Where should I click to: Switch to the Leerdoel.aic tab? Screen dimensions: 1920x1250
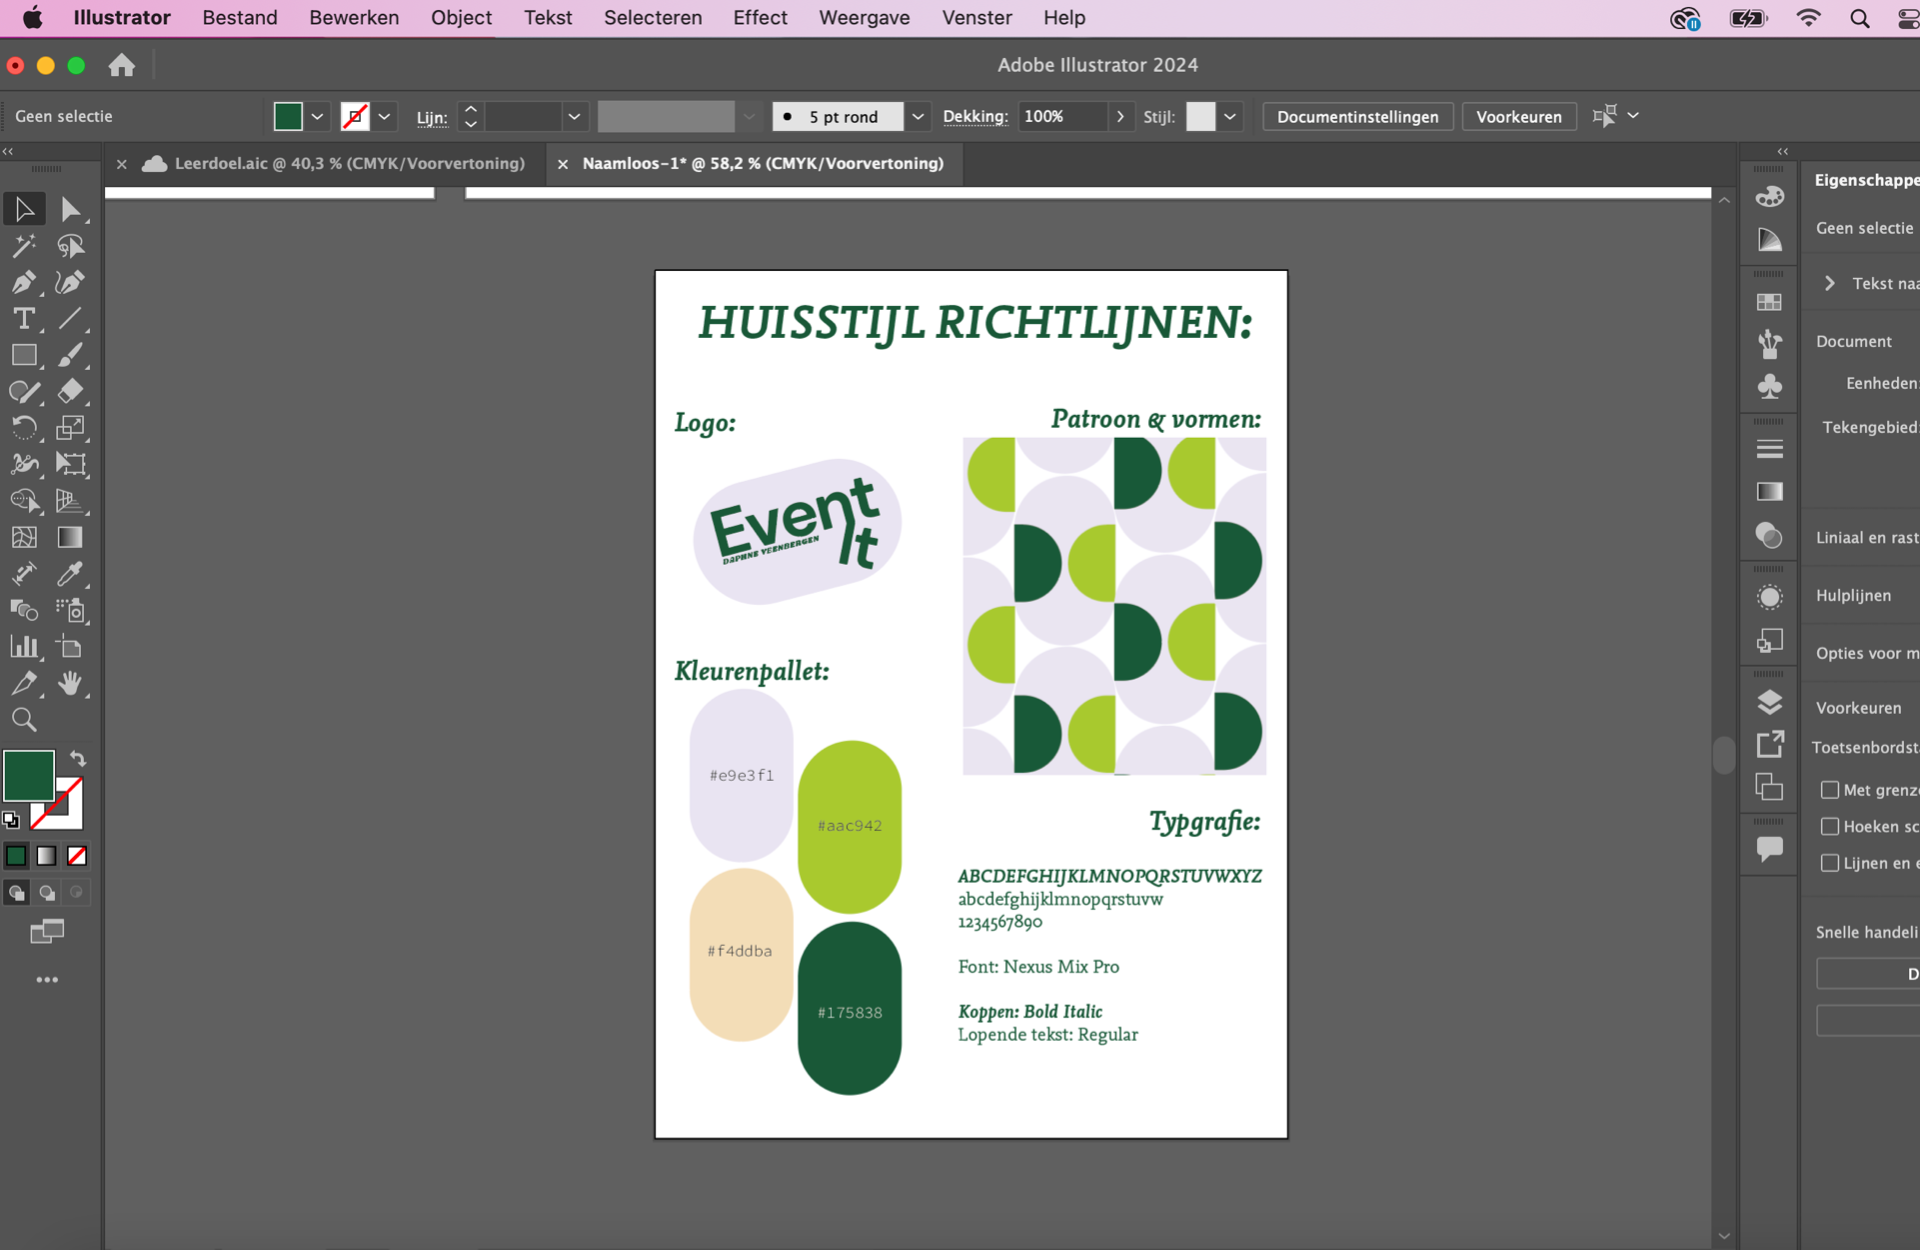(348, 164)
